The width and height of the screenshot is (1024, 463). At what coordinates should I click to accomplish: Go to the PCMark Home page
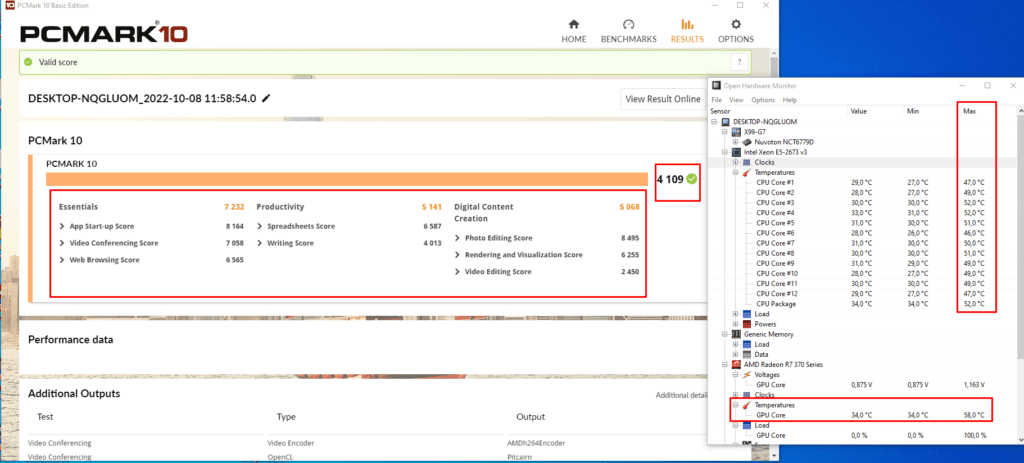[573, 30]
